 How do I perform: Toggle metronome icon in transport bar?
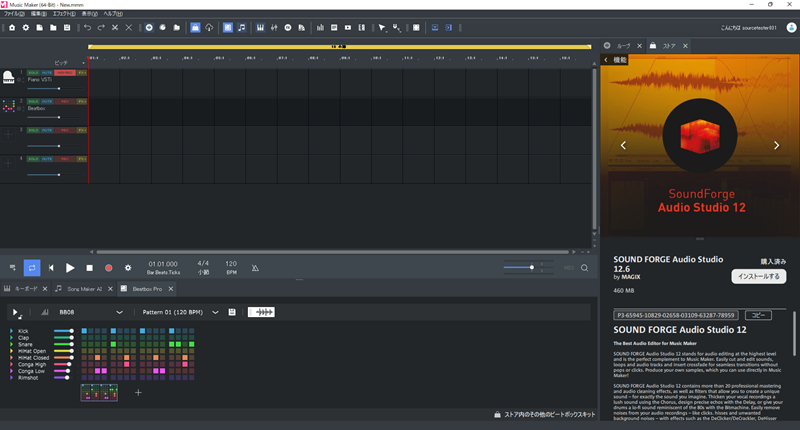(x=255, y=268)
